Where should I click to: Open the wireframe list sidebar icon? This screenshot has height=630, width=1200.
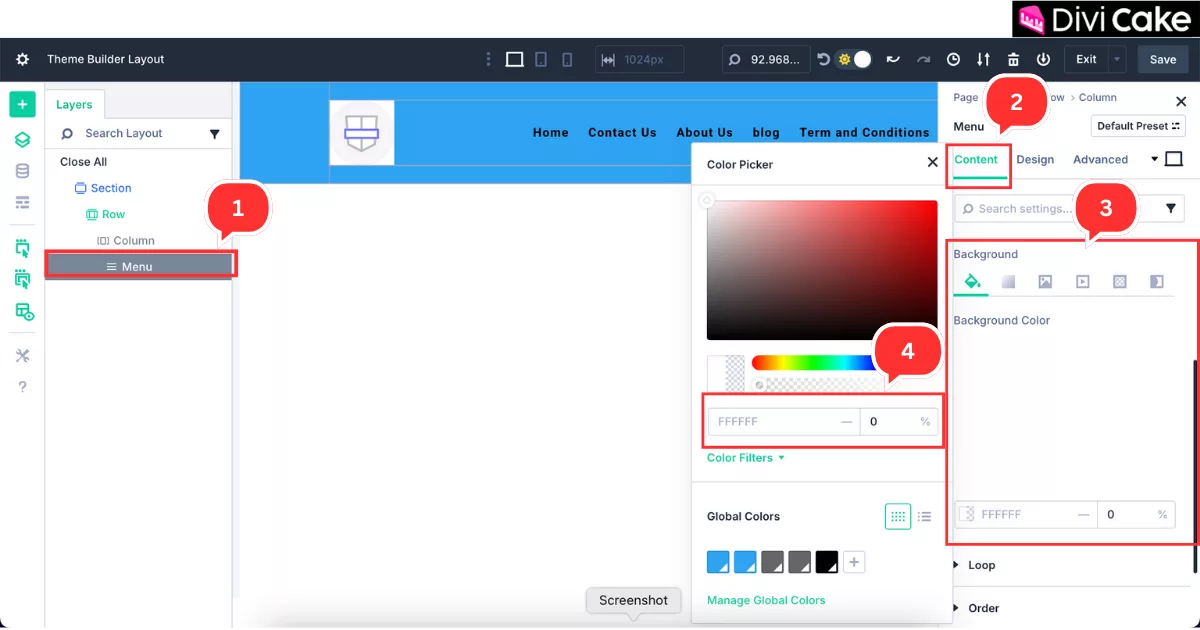click(x=23, y=202)
